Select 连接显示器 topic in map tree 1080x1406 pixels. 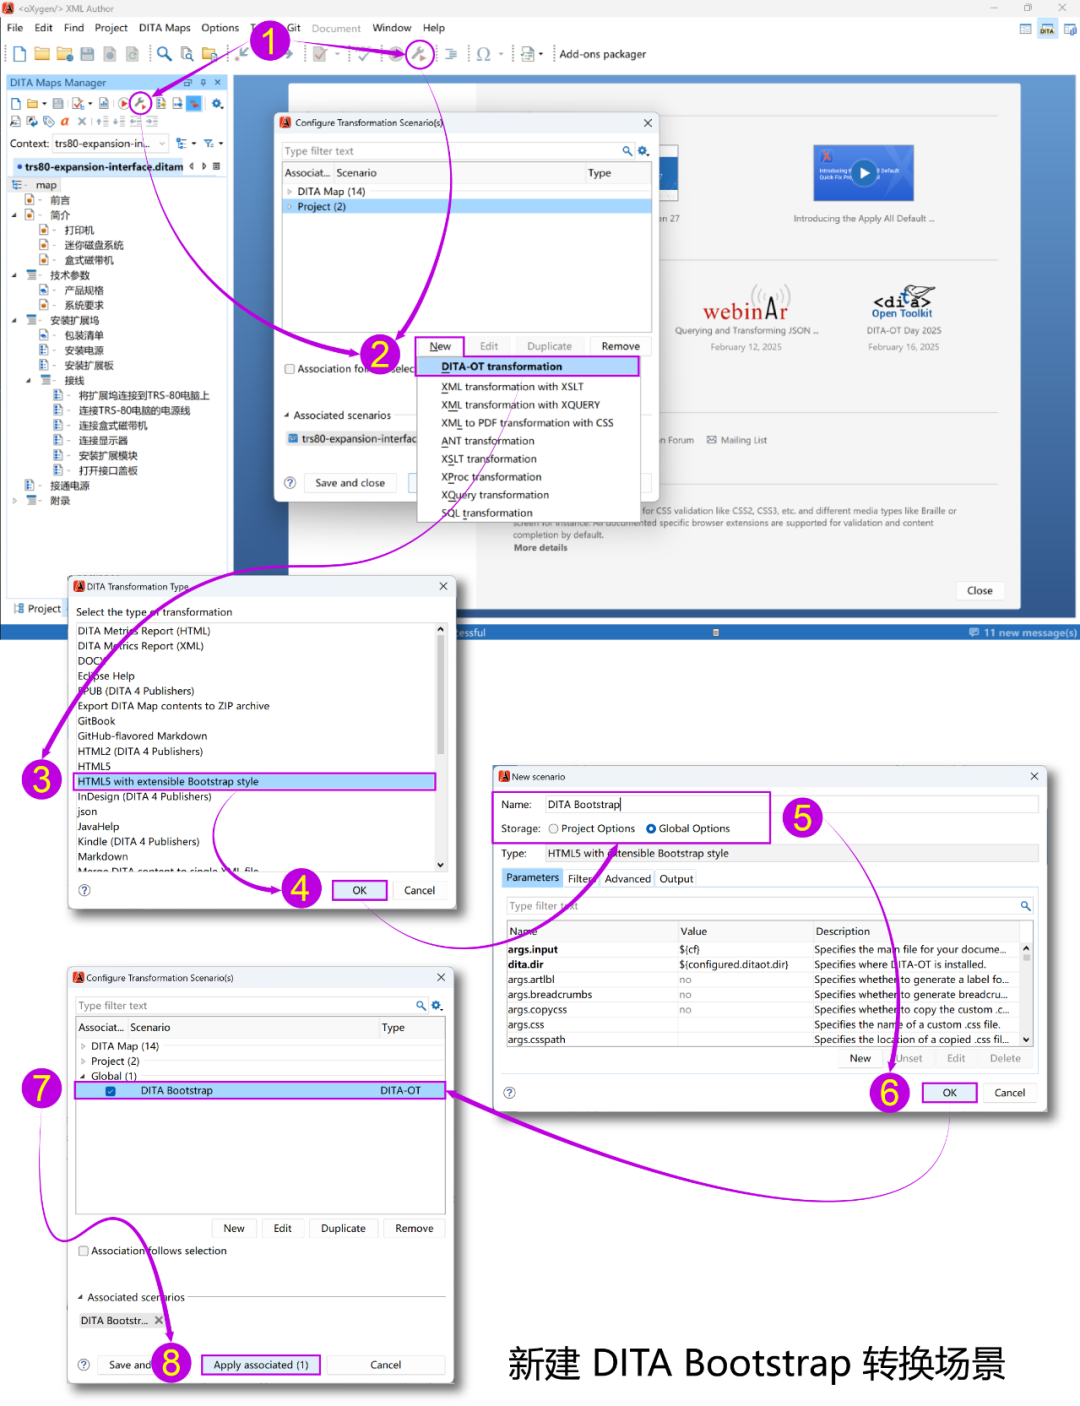(x=103, y=441)
